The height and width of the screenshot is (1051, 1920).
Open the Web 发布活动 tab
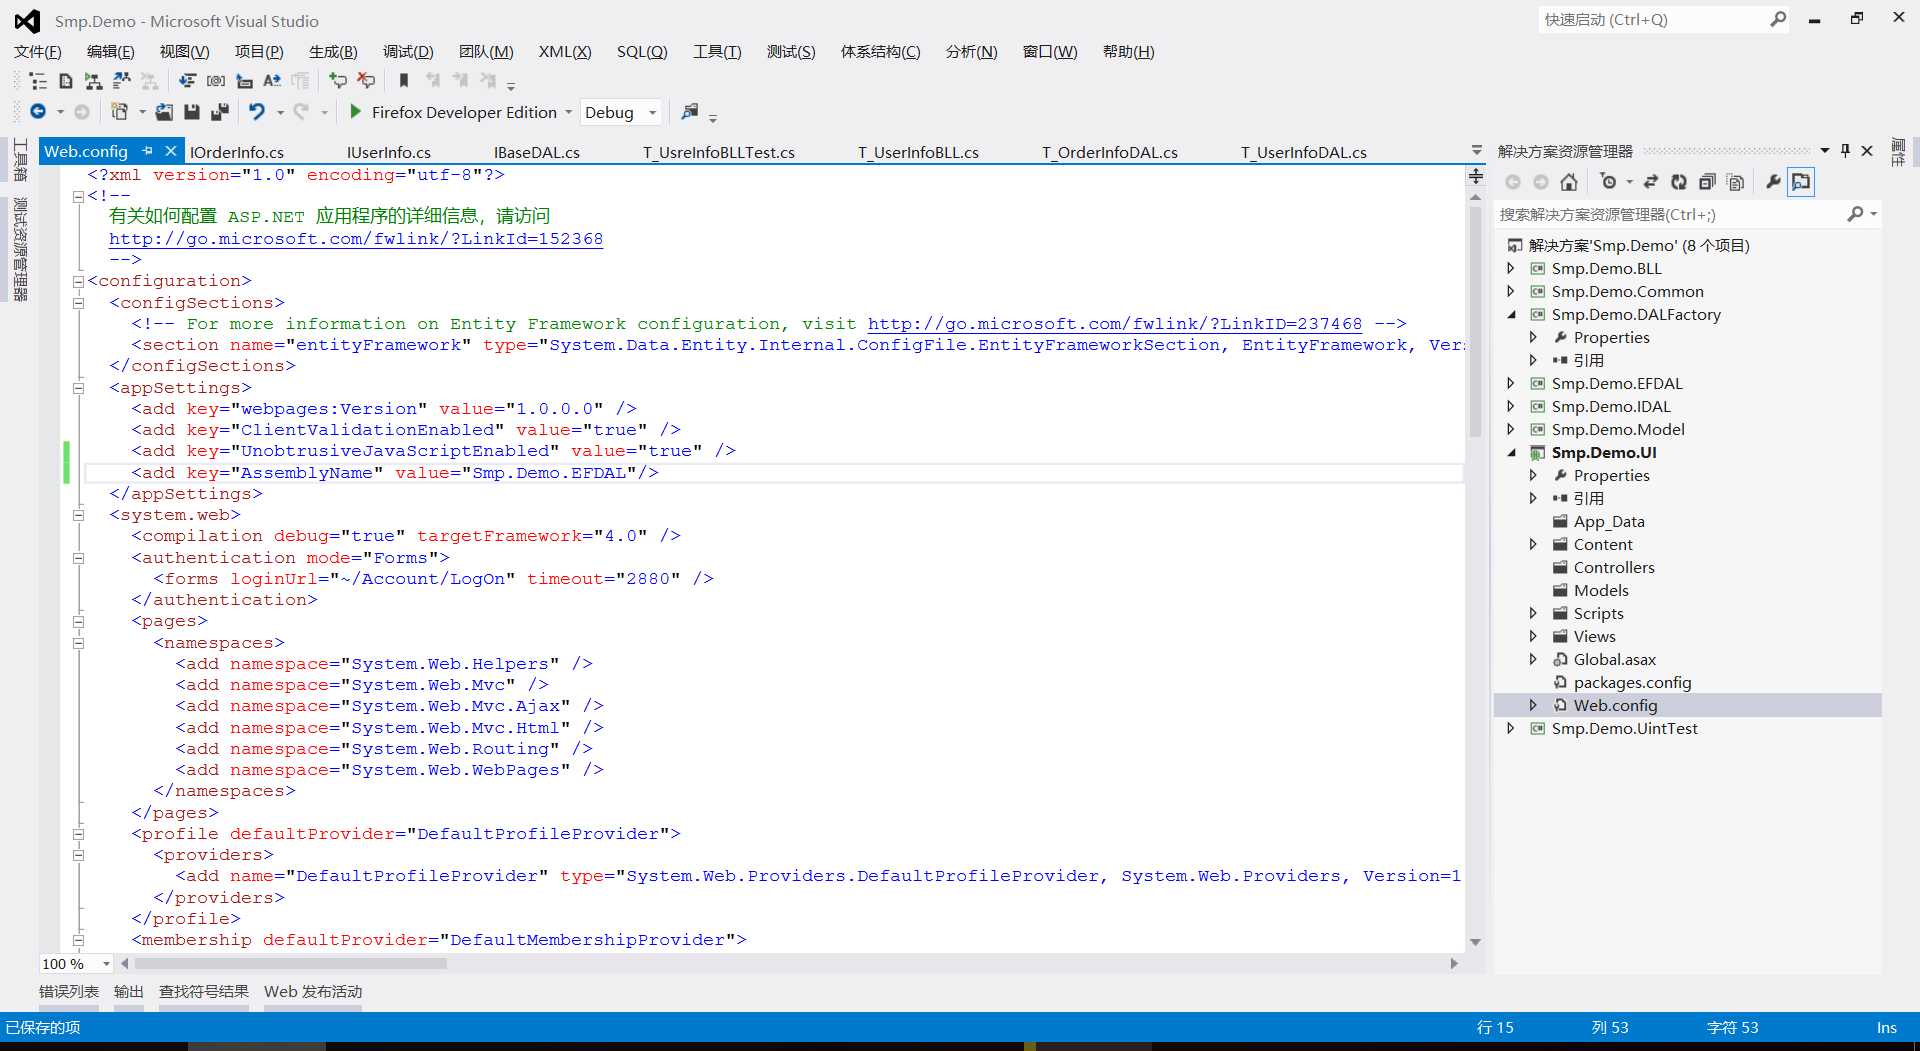[313, 992]
